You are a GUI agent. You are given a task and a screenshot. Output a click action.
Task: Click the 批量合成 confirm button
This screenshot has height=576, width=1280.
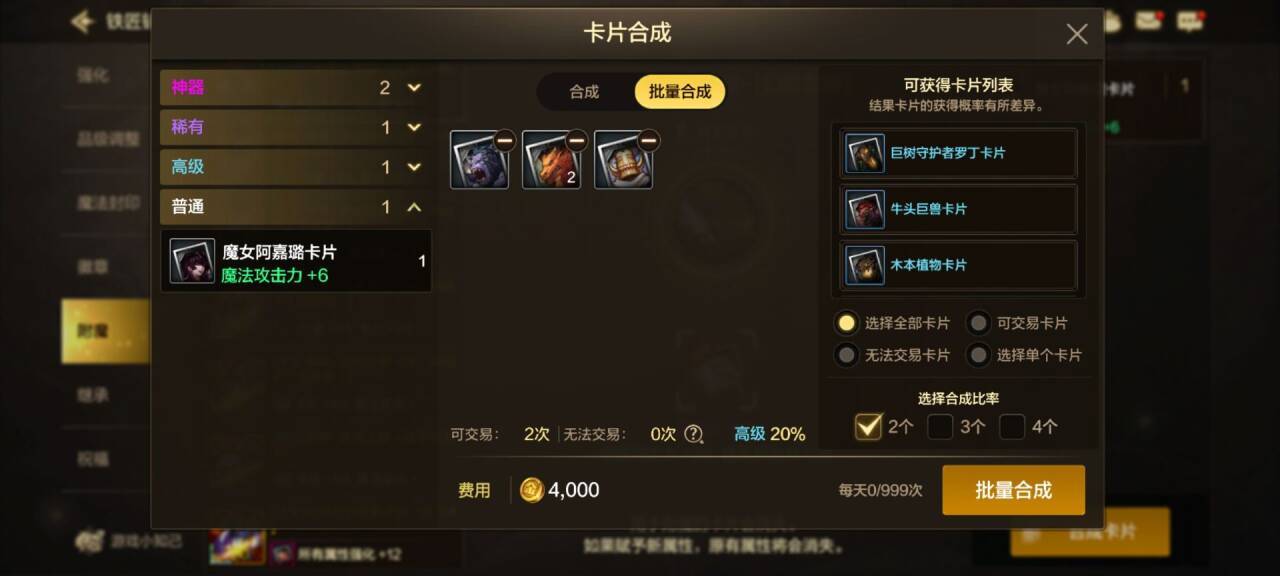pos(1013,490)
